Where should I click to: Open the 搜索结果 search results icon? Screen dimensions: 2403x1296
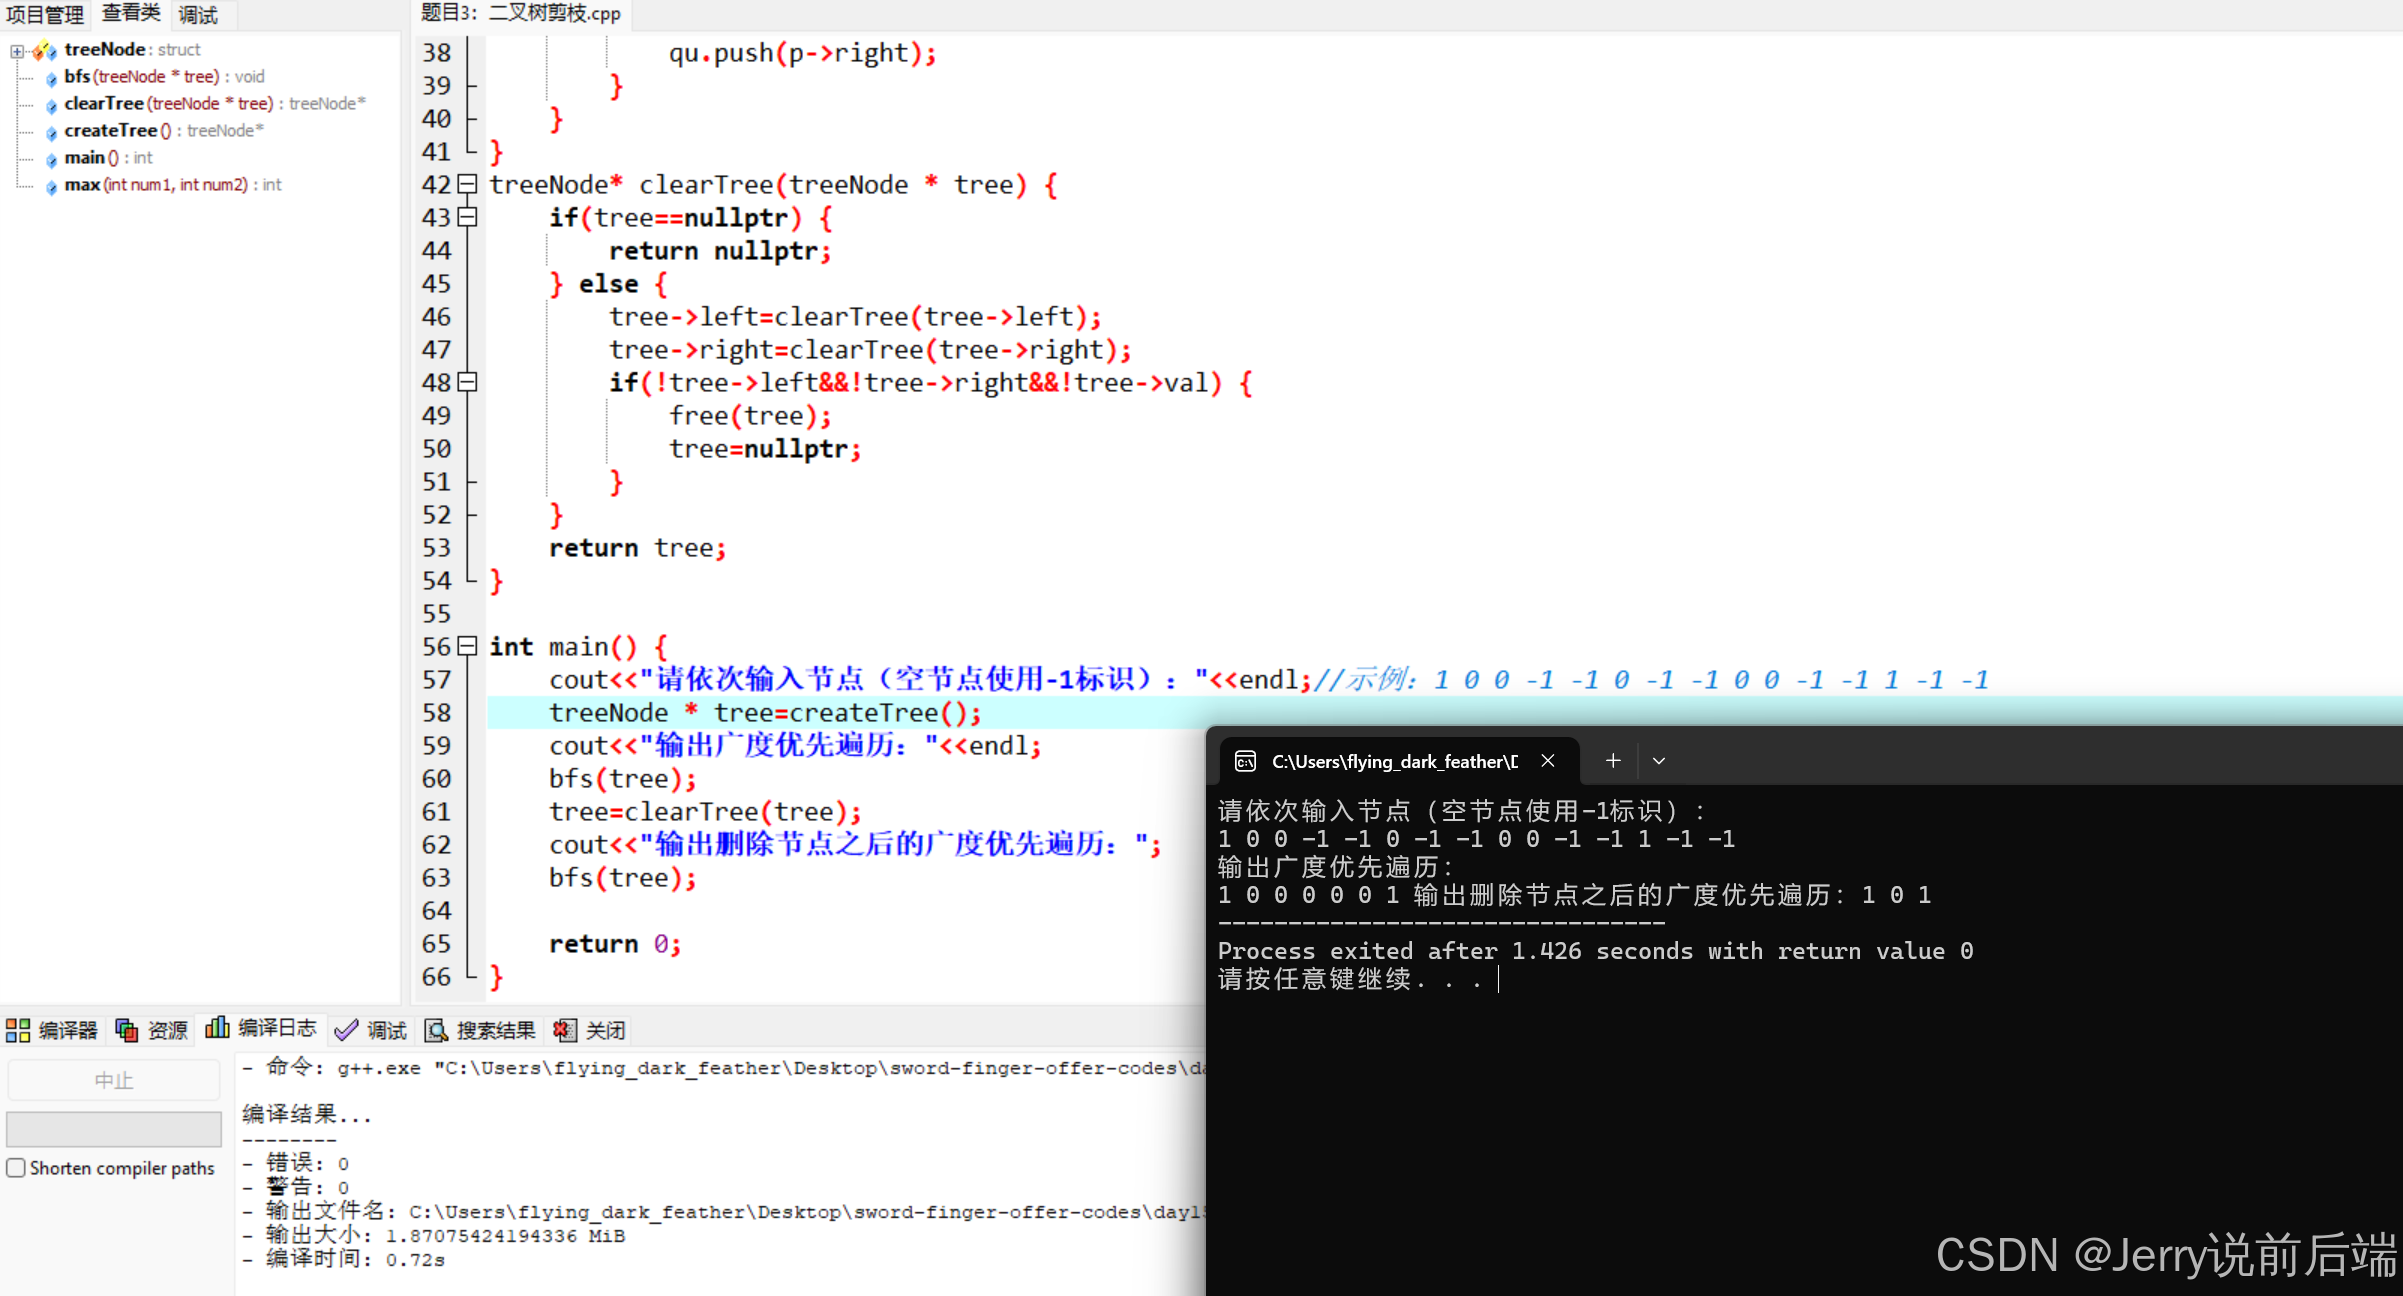pyautogui.click(x=436, y=1030)
